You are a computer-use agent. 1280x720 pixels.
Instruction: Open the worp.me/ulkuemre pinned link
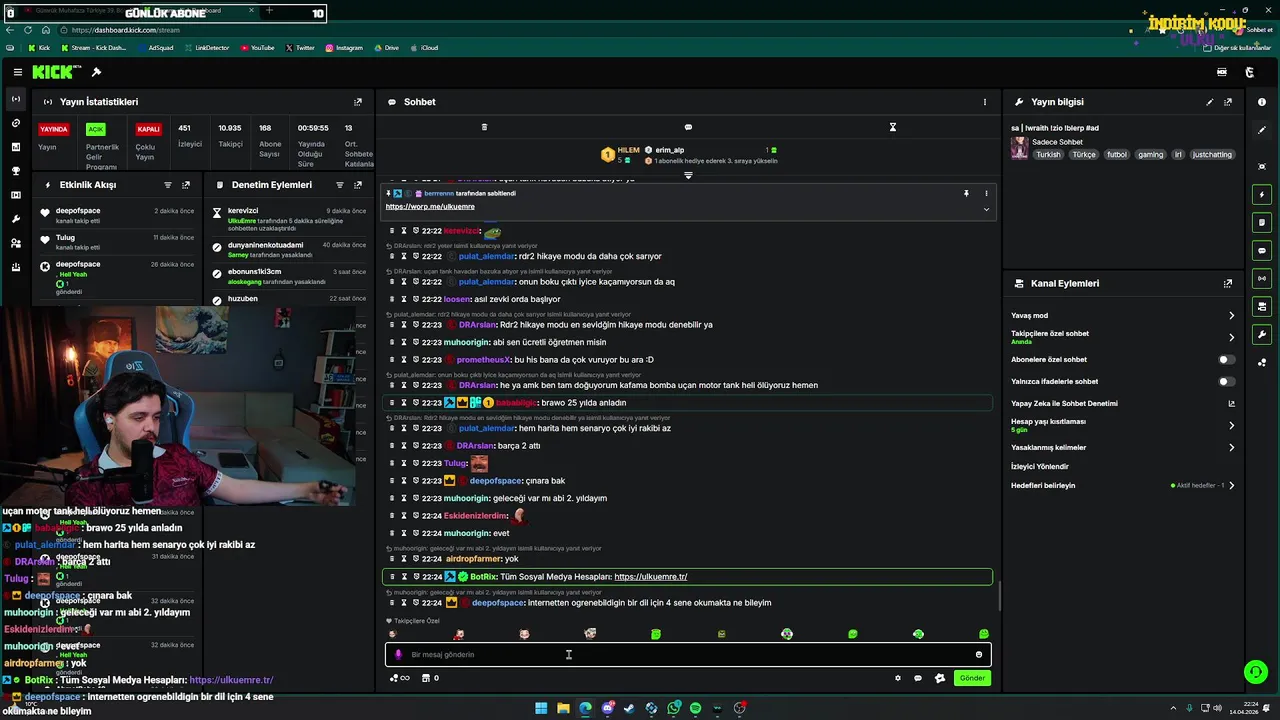click(430, 206)
